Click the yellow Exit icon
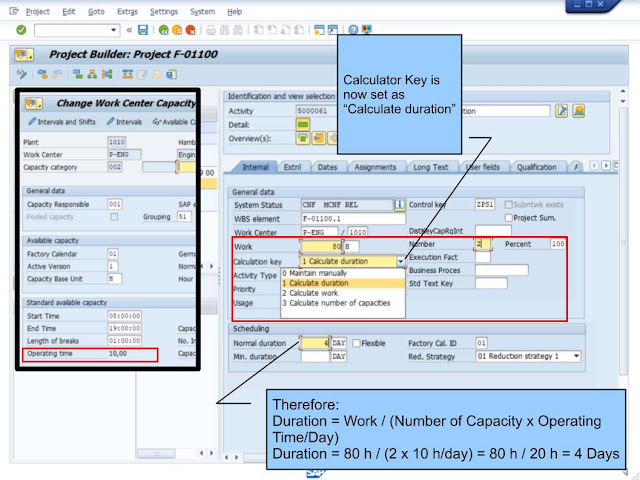 (177, 30)
